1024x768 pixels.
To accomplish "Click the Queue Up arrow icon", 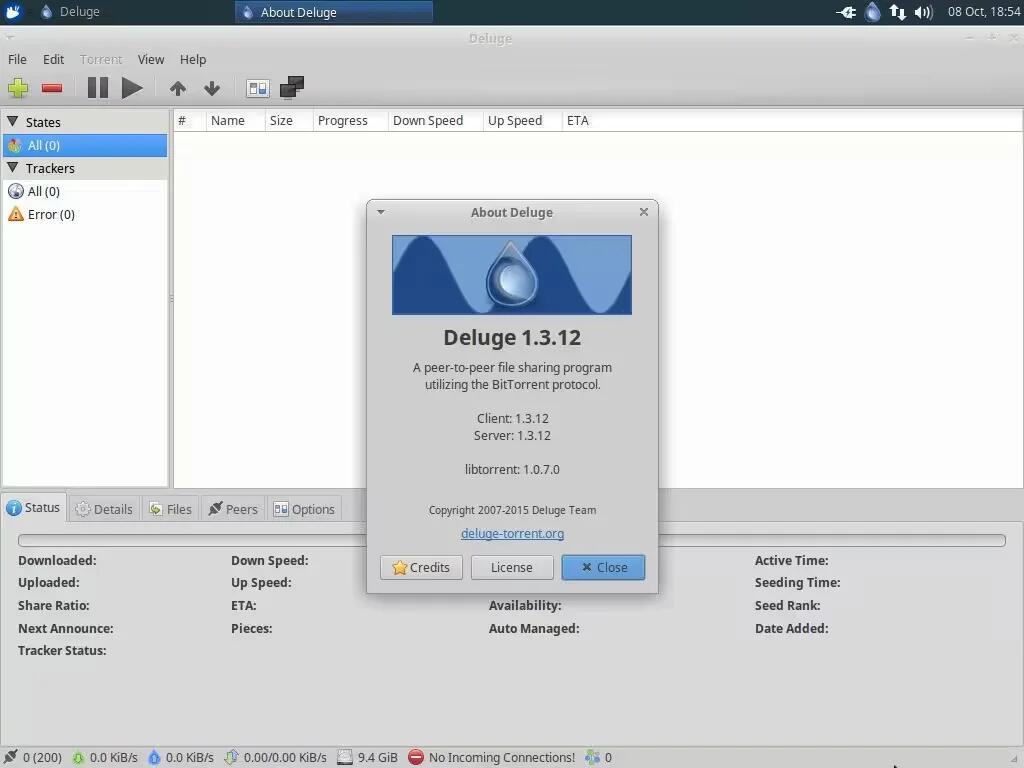I will coord(178,88).
